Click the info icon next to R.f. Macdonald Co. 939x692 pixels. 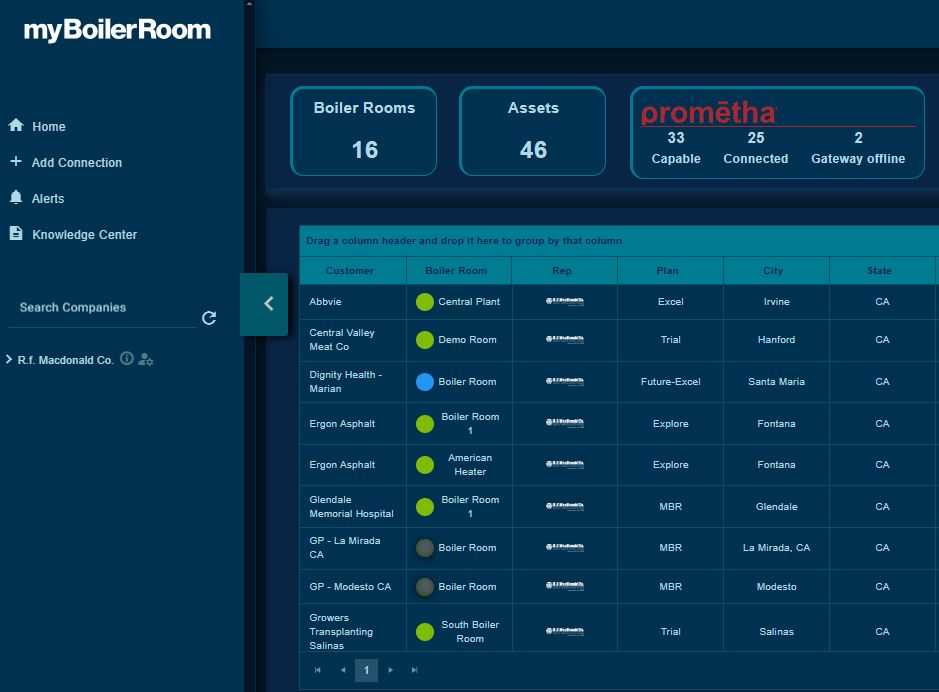pyautogui.click(x=127, y=359)
